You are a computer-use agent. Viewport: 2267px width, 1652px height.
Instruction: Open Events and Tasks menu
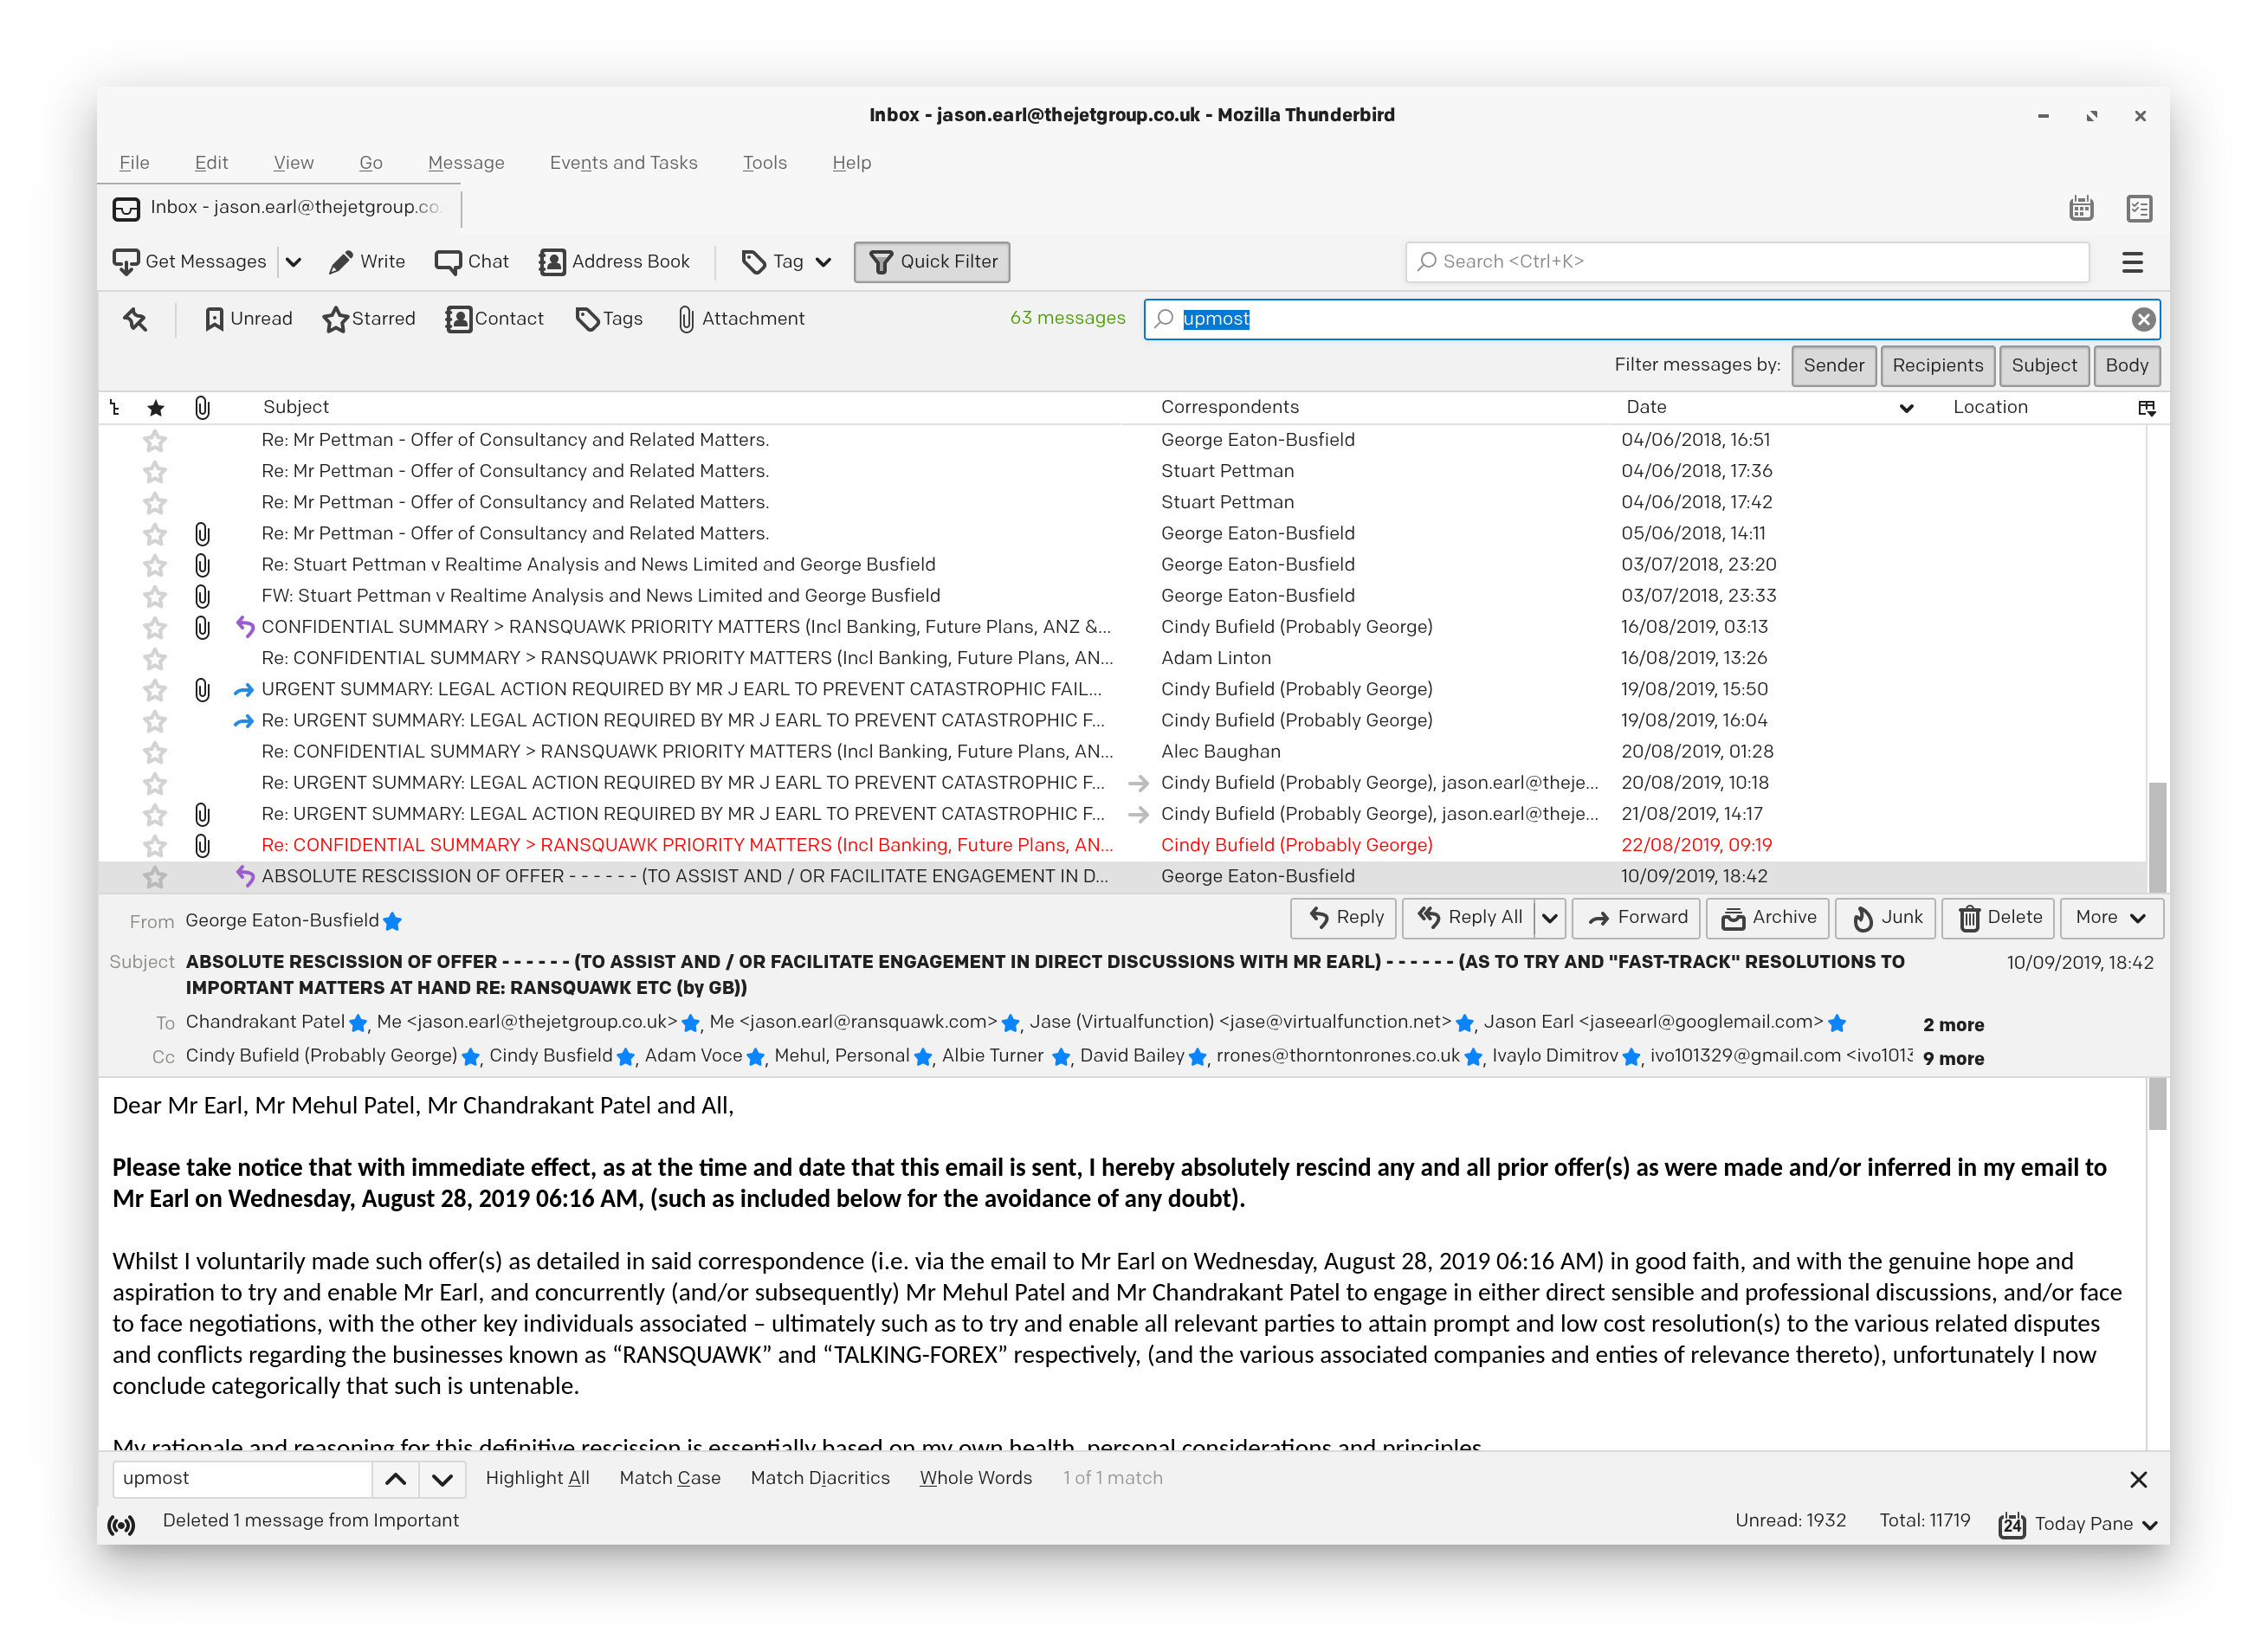pyautogui.click(x=623, y=163)
